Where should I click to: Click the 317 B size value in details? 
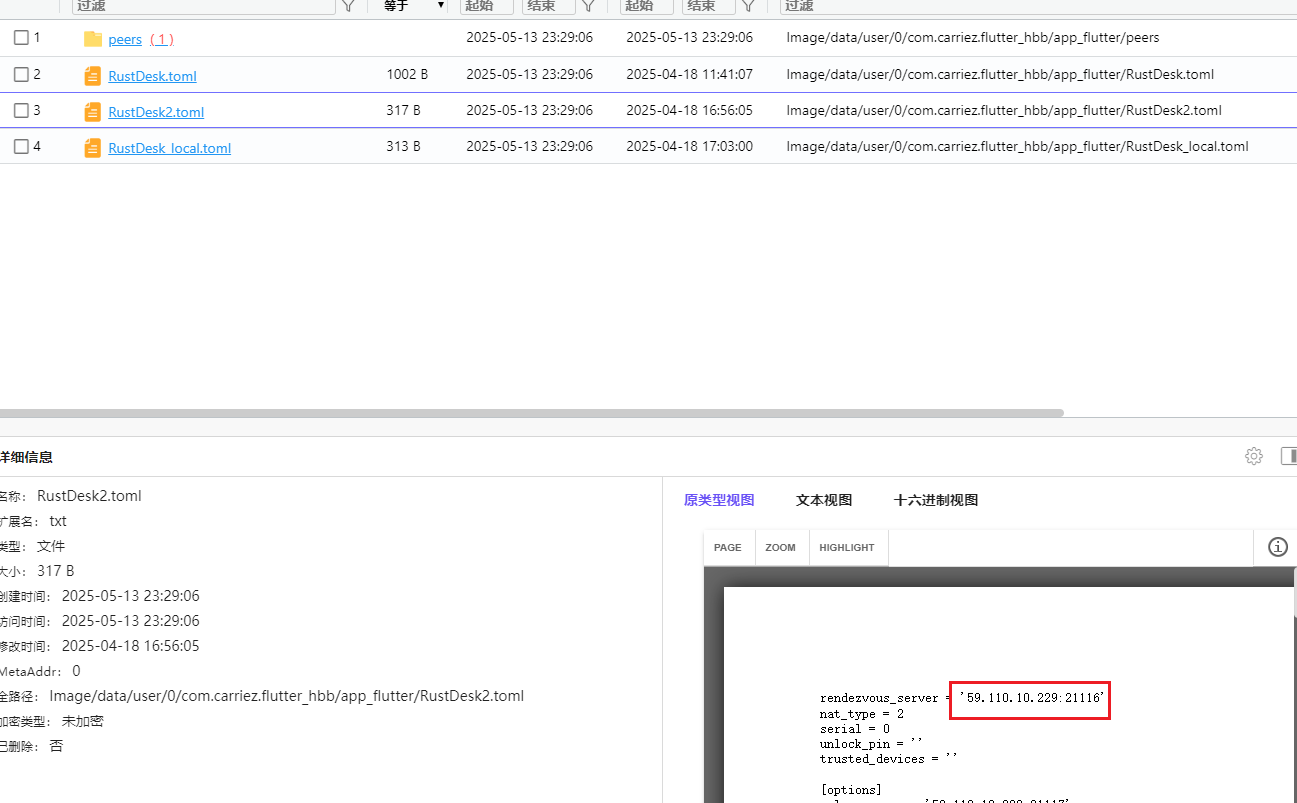click(x=56, y=571)
